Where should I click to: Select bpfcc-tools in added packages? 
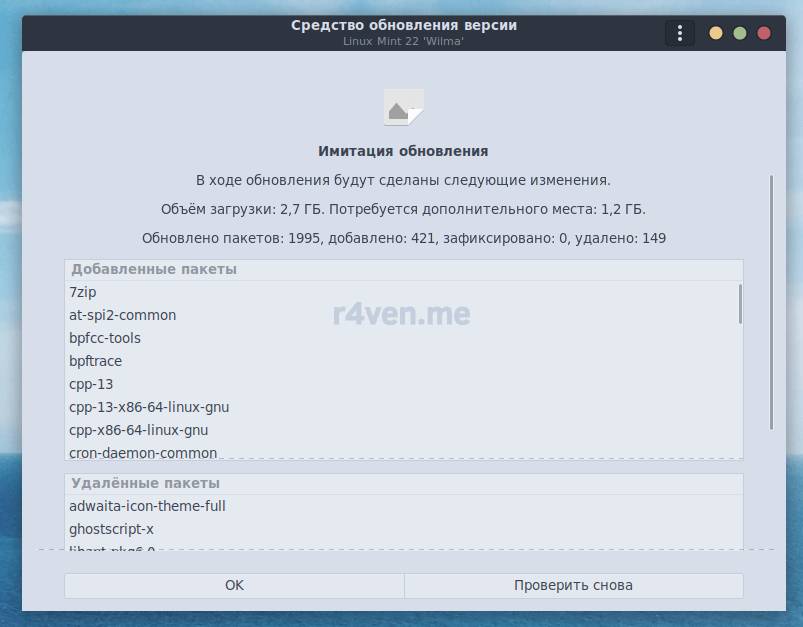tap(105, 338)
